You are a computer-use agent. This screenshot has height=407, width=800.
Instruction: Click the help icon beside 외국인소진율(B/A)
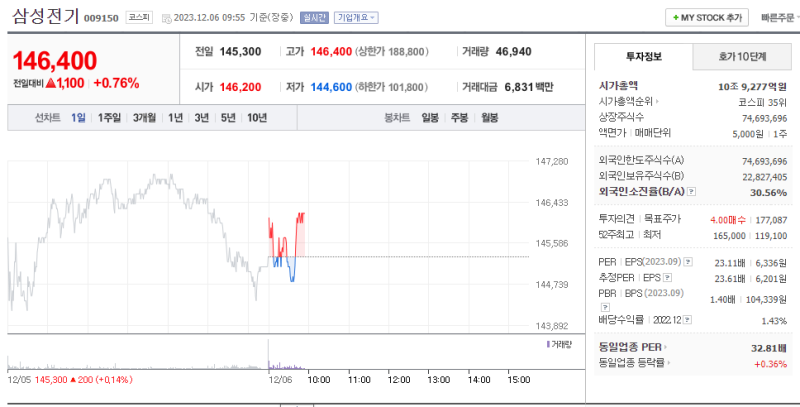tap(691, 192)
